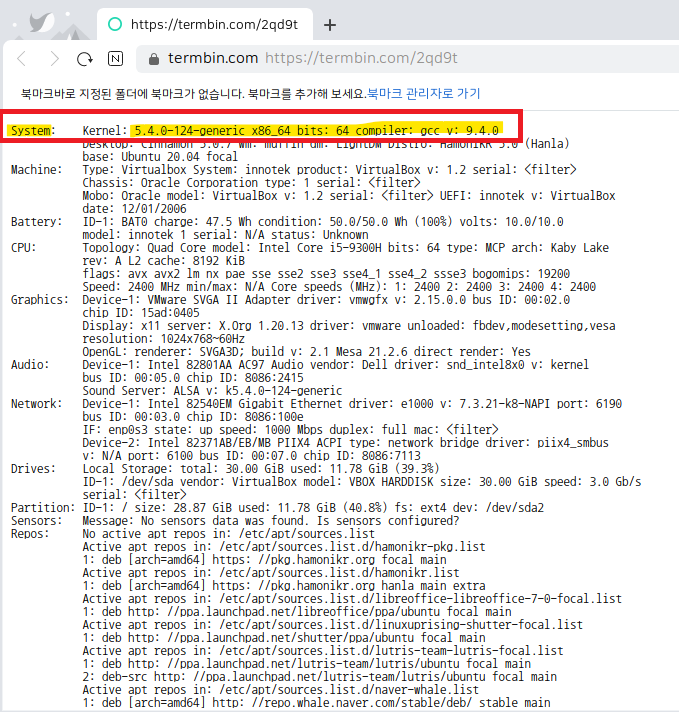Click the Battery: label

click(36, 222)
